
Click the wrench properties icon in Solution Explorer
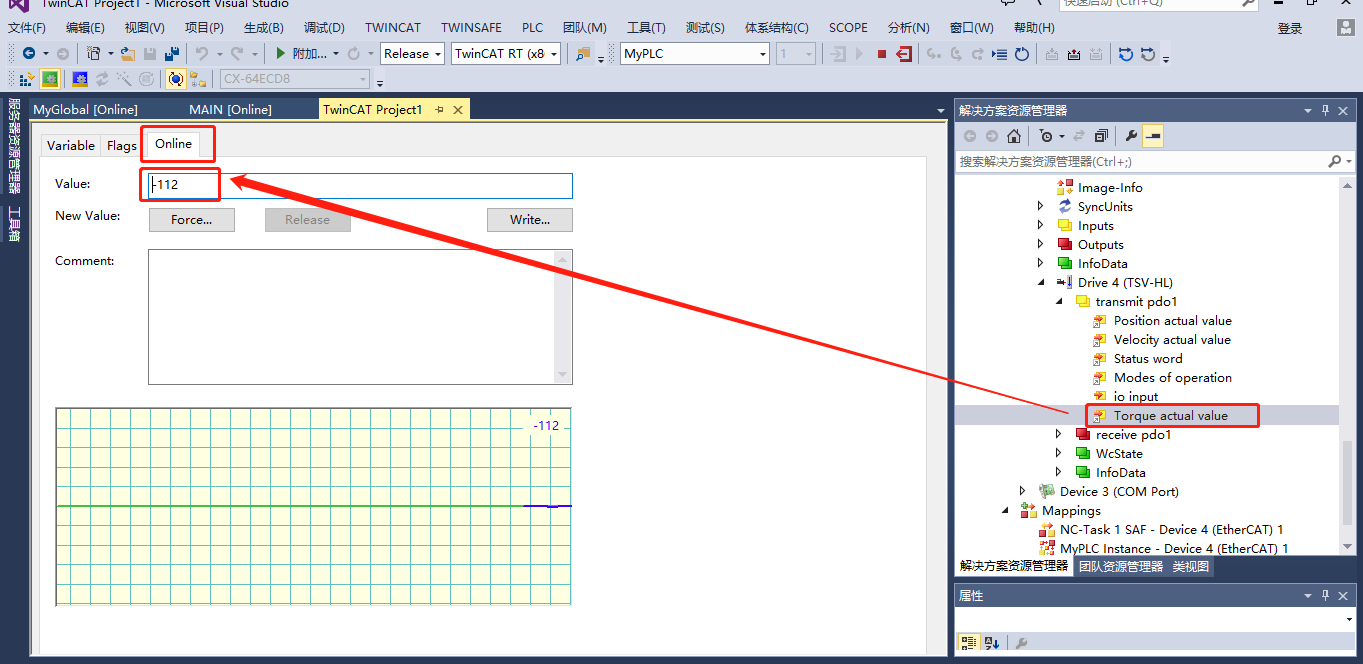tap(1131, 136)
